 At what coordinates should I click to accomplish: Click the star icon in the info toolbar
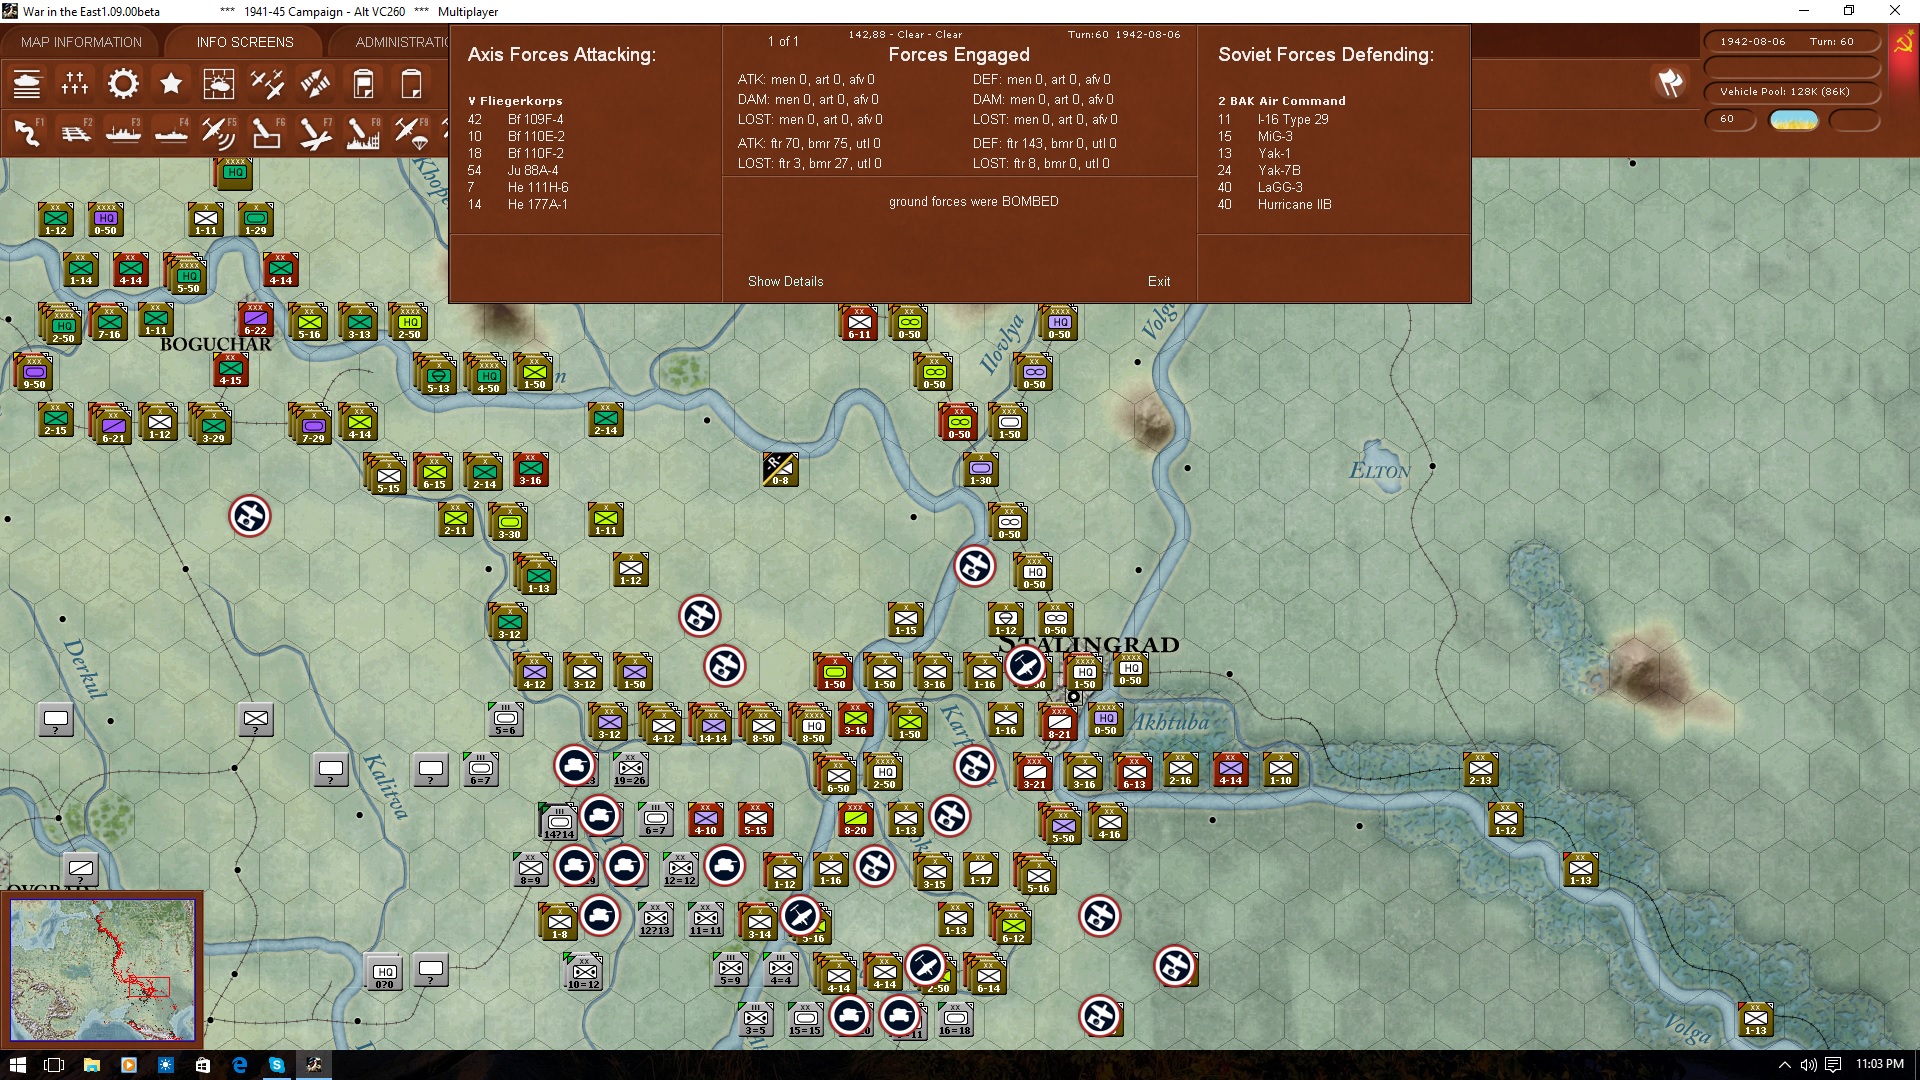[x=171, y=84]
